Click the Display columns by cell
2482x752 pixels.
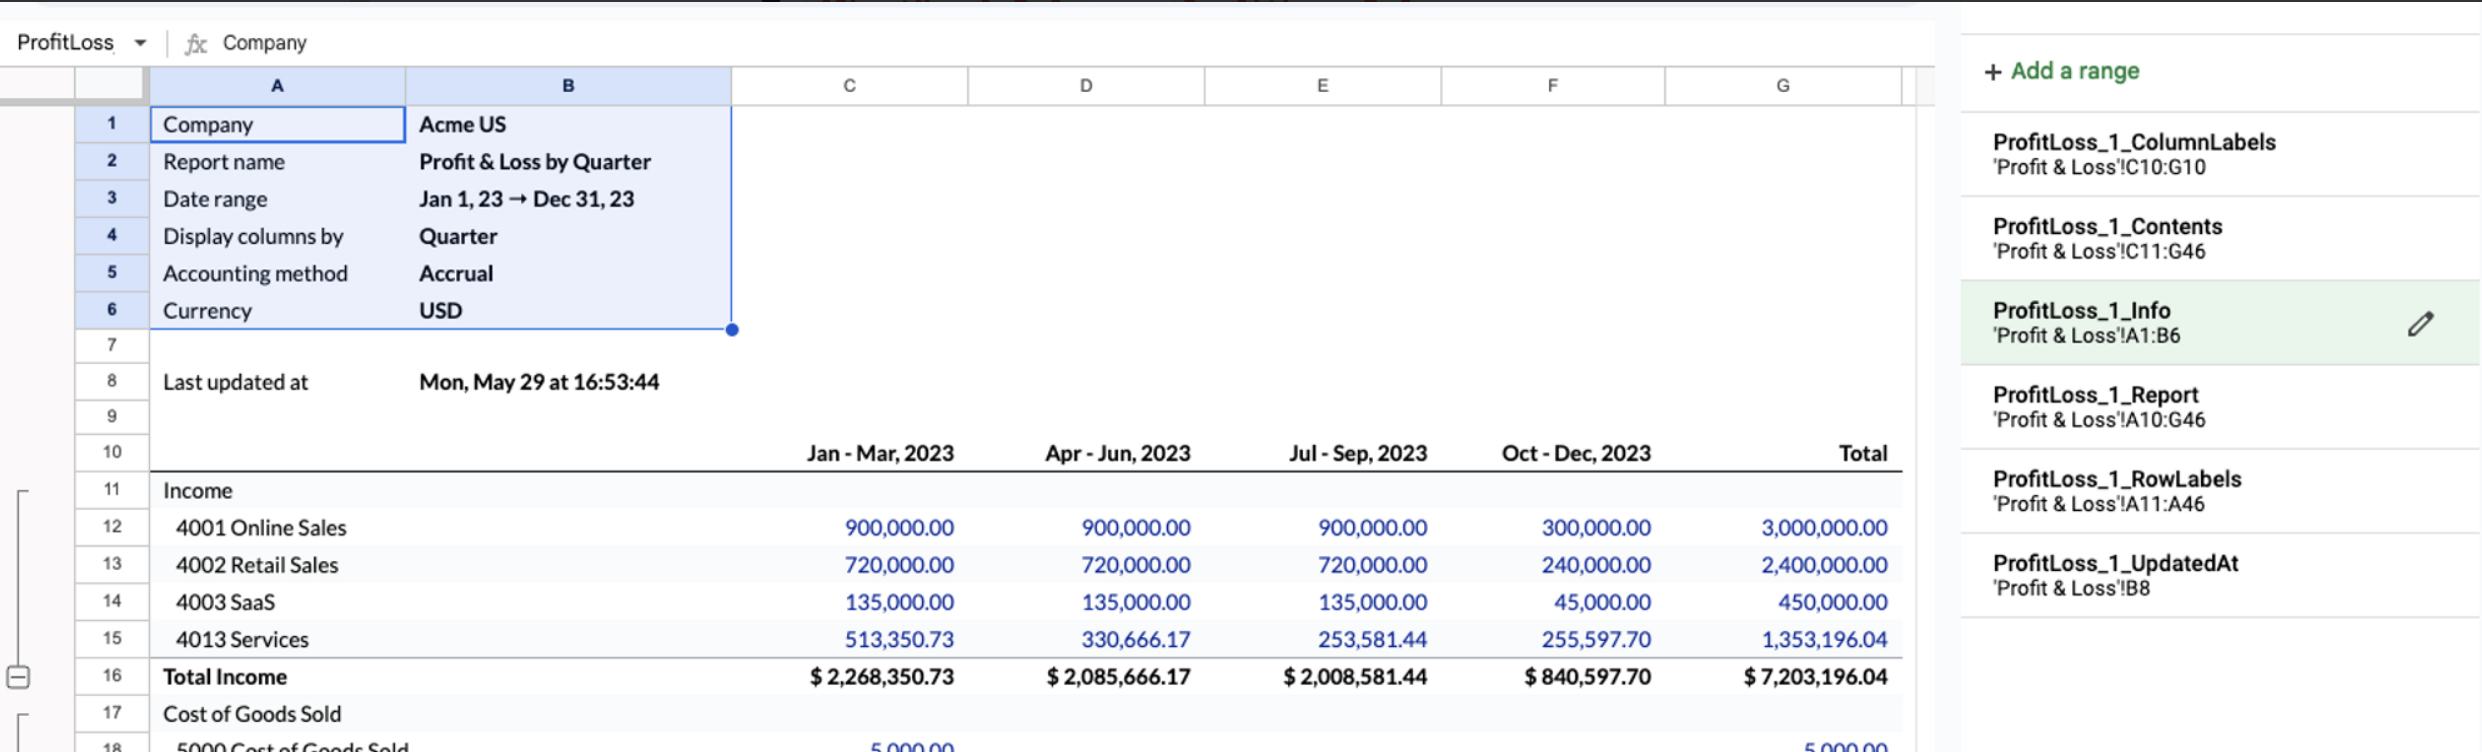277,236
